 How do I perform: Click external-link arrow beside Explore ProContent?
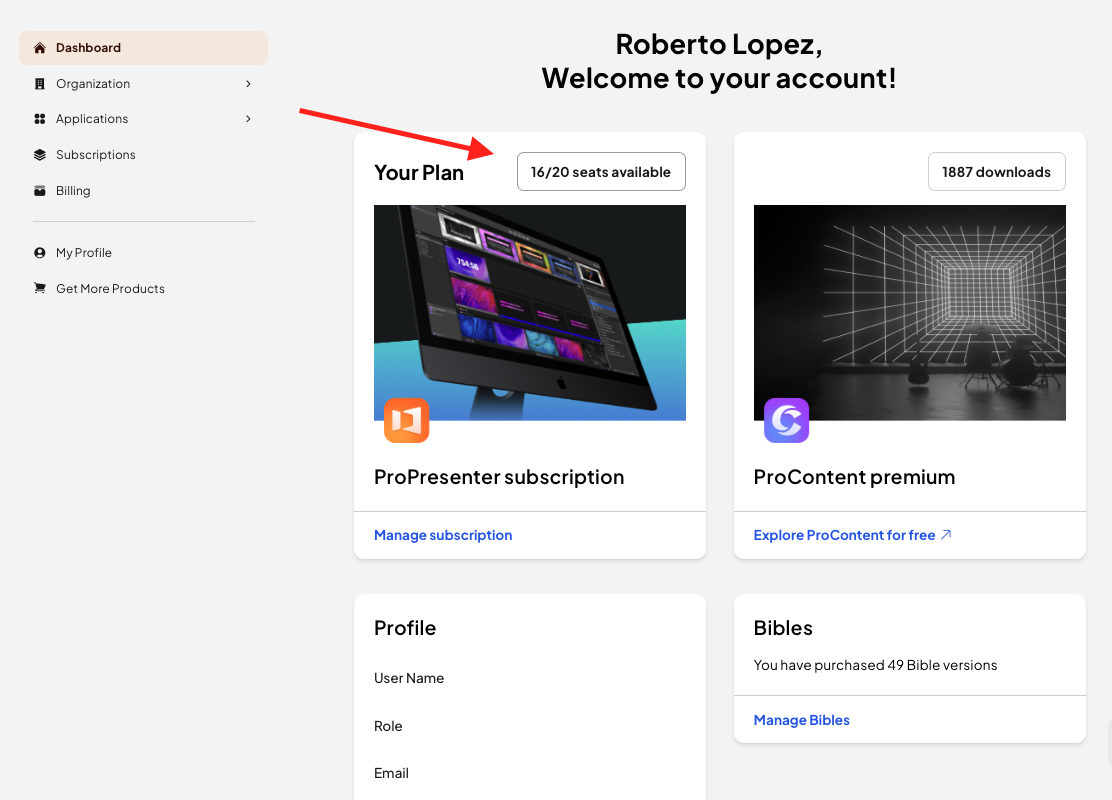[946, 535]
